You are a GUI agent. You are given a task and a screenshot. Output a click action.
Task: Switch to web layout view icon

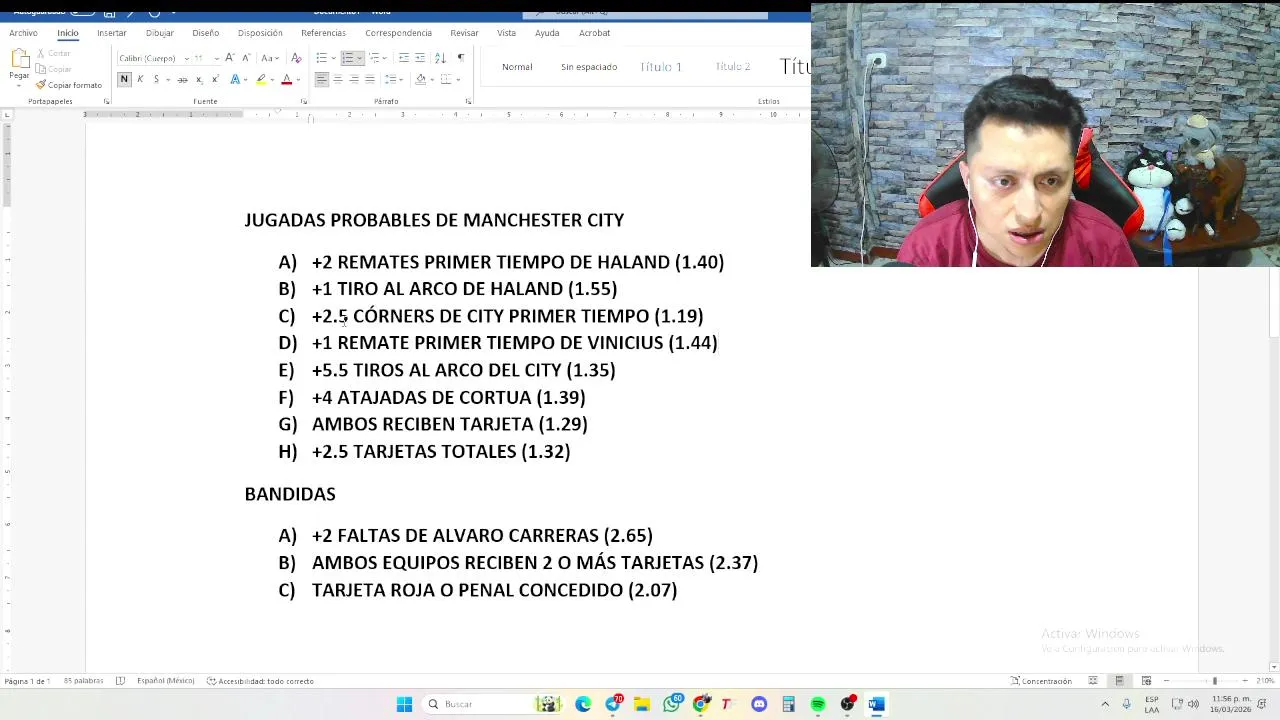[x=1146, y=681]
